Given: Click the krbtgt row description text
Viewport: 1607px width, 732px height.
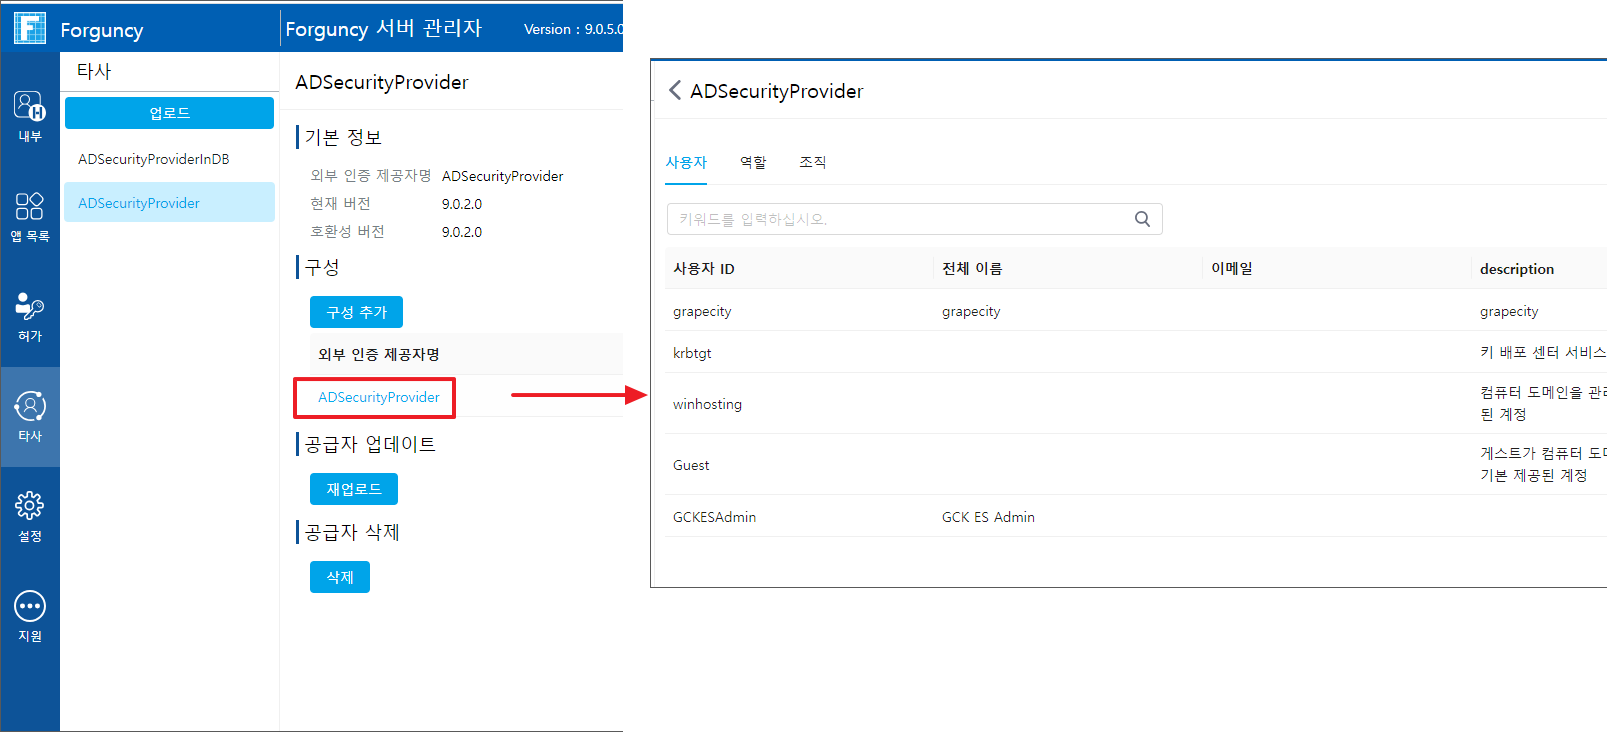Looking at the screenshot, I should 1543,353.
